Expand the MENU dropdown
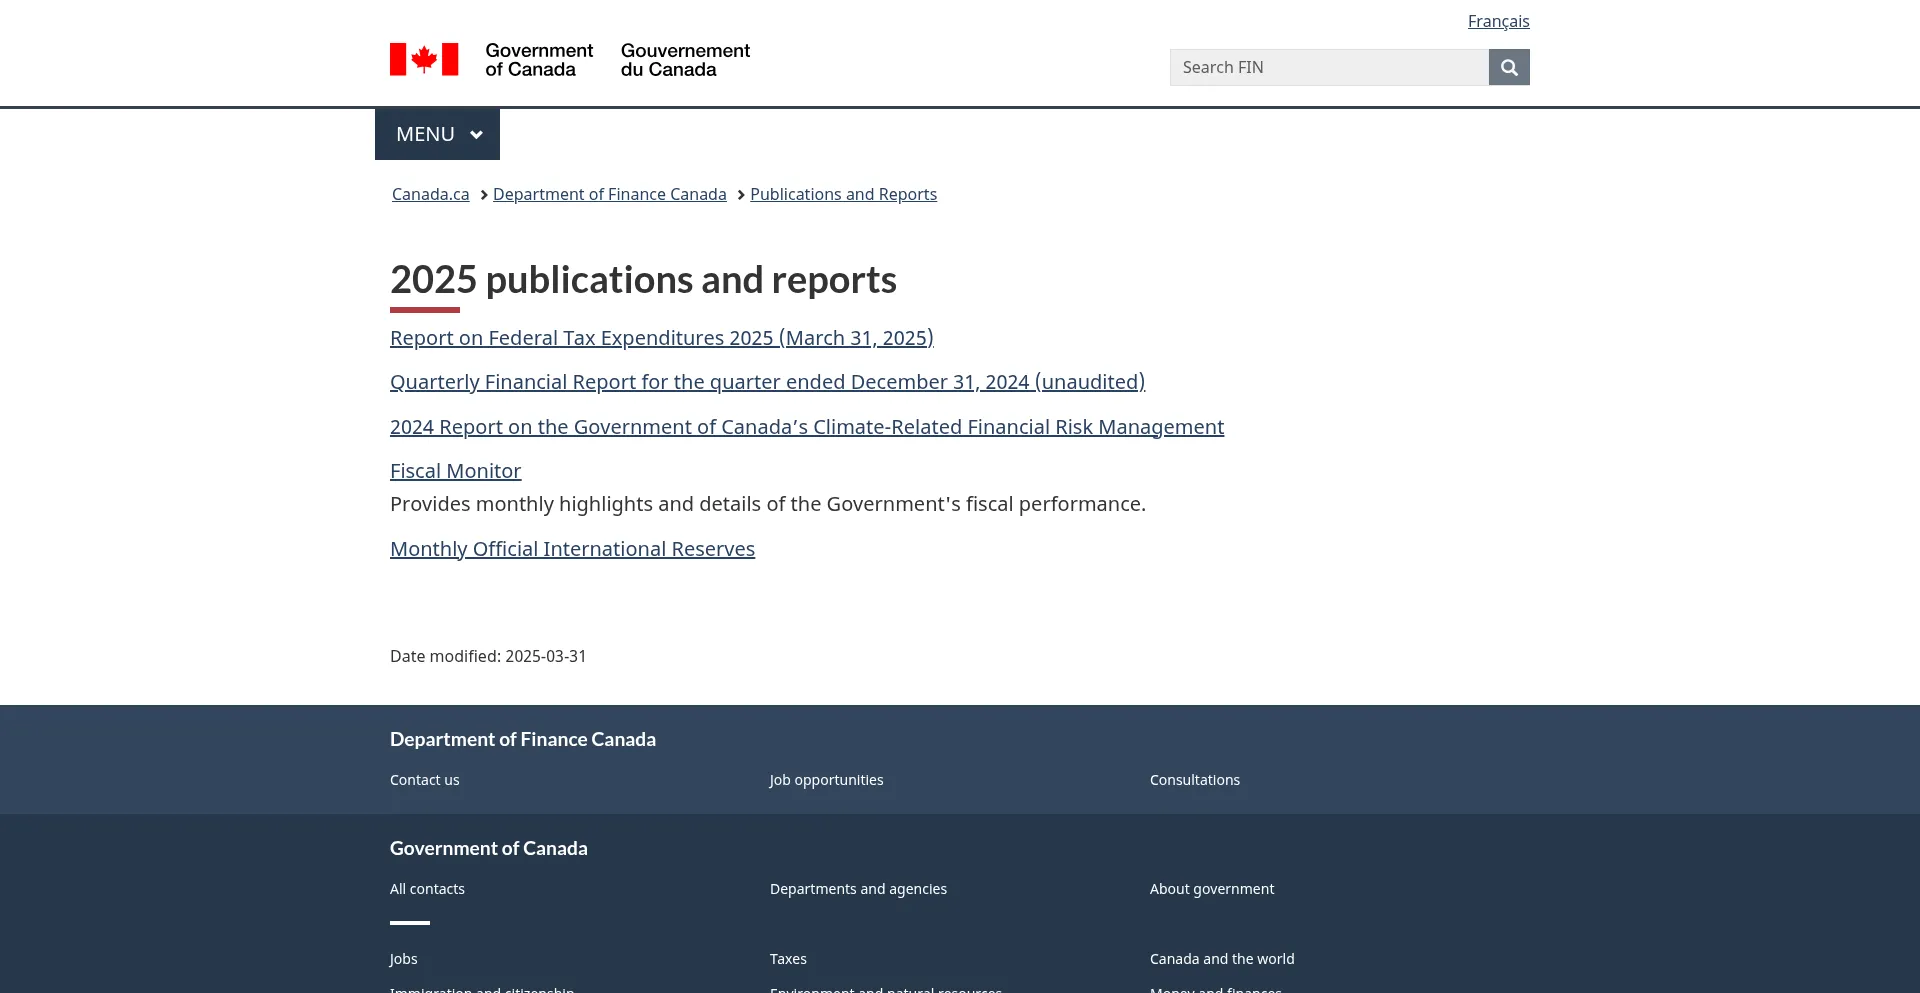The height and width of the screenshot is (993, 1920). tap(437, 134)
